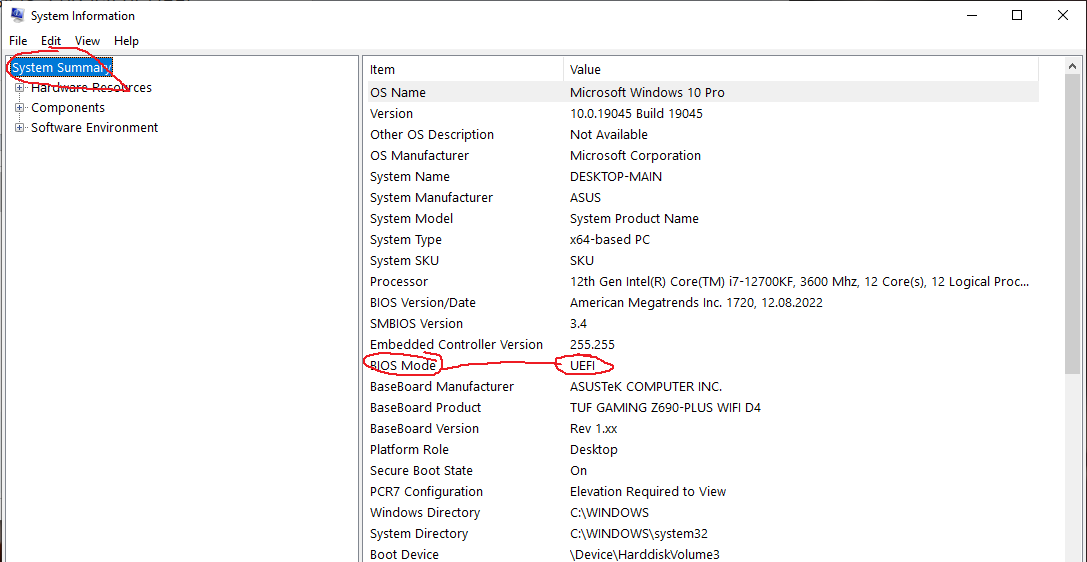Click the UEFI value

point(582,365)
